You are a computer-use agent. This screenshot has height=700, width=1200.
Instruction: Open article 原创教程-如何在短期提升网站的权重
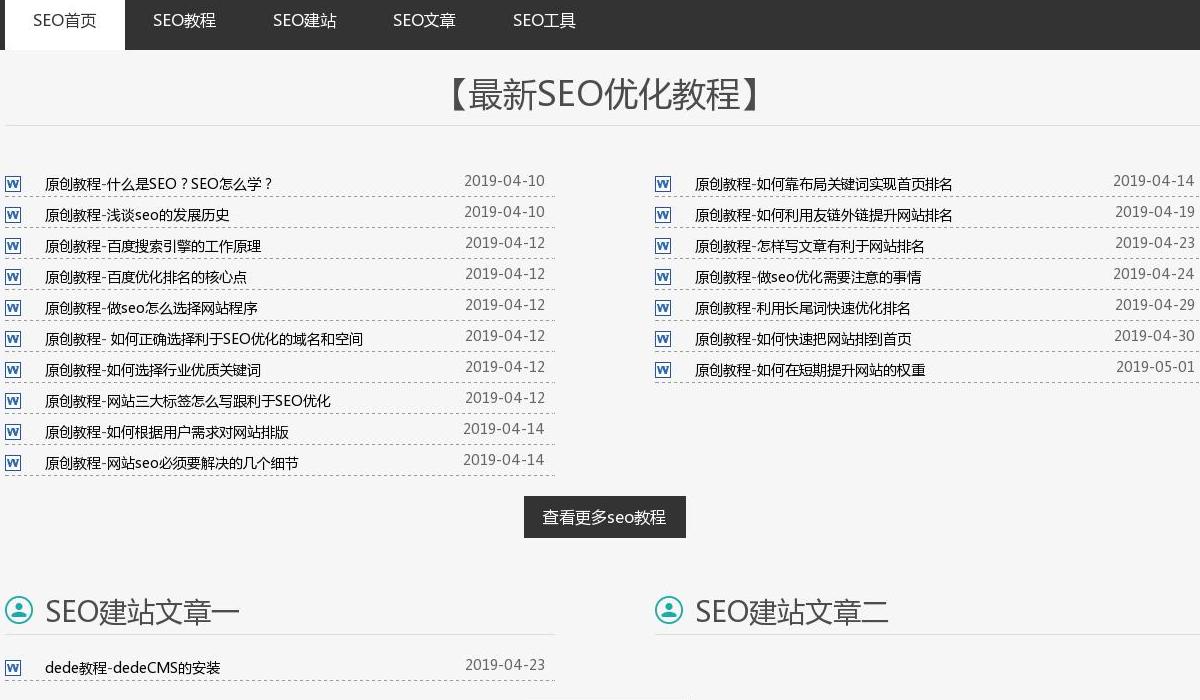(810, 370)
